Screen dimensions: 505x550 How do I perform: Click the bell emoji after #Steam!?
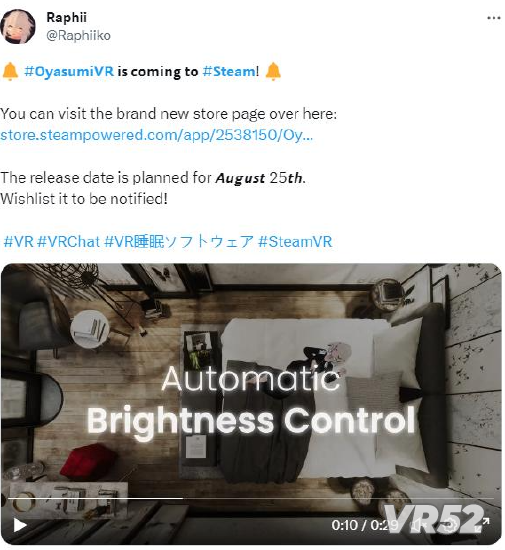[273, 71]
